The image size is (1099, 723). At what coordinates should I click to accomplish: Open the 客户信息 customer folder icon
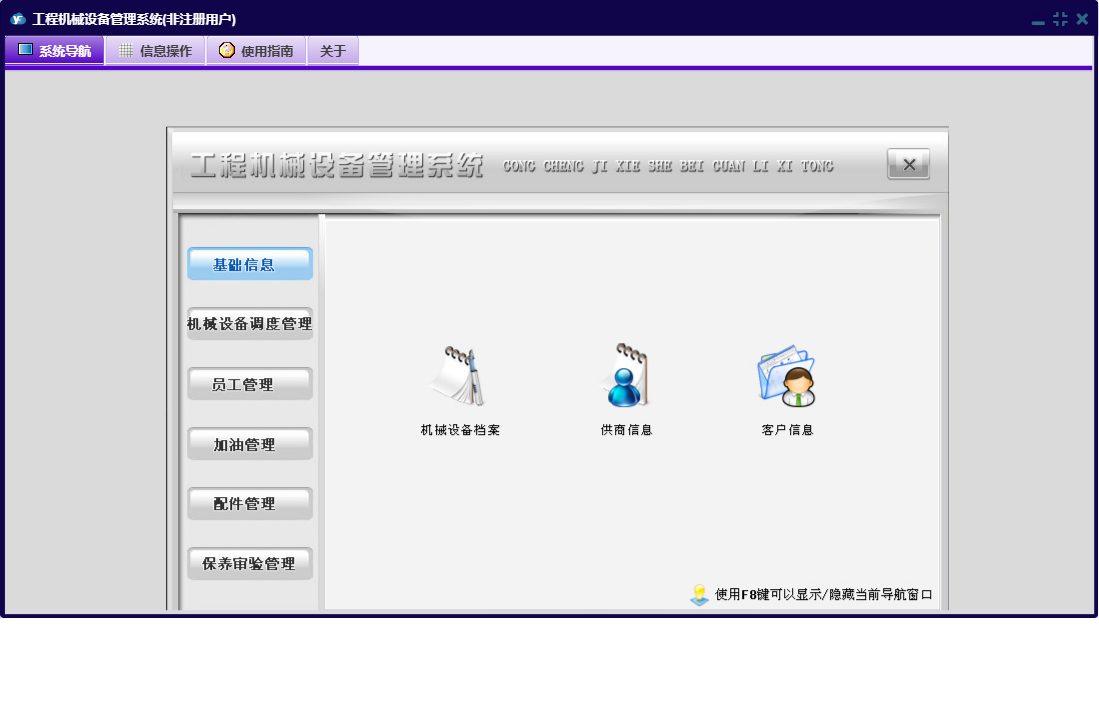[x=787, y=377]
